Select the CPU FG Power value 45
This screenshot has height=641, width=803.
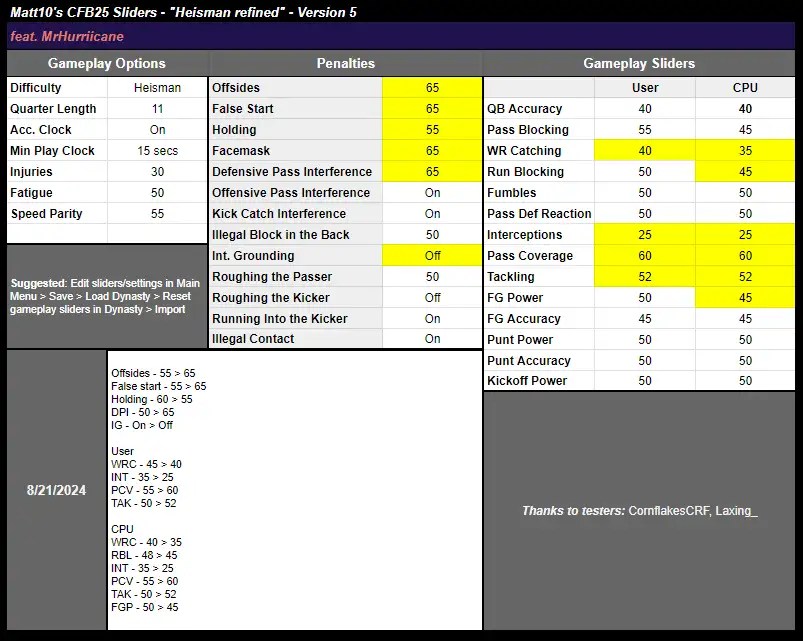click(x=745, y=297)
